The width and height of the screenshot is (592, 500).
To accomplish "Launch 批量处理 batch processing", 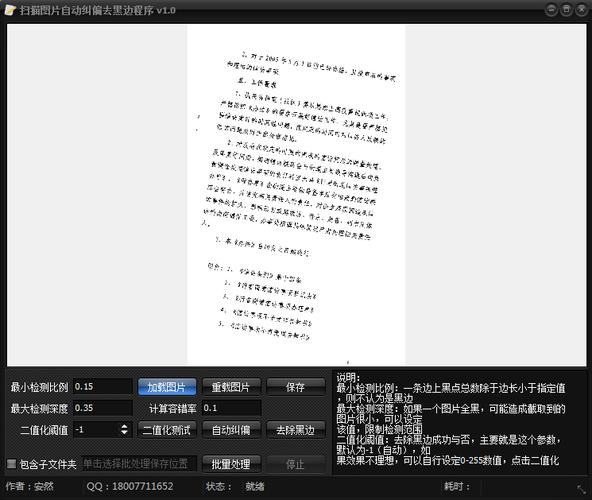I will [x=231, y=464].
